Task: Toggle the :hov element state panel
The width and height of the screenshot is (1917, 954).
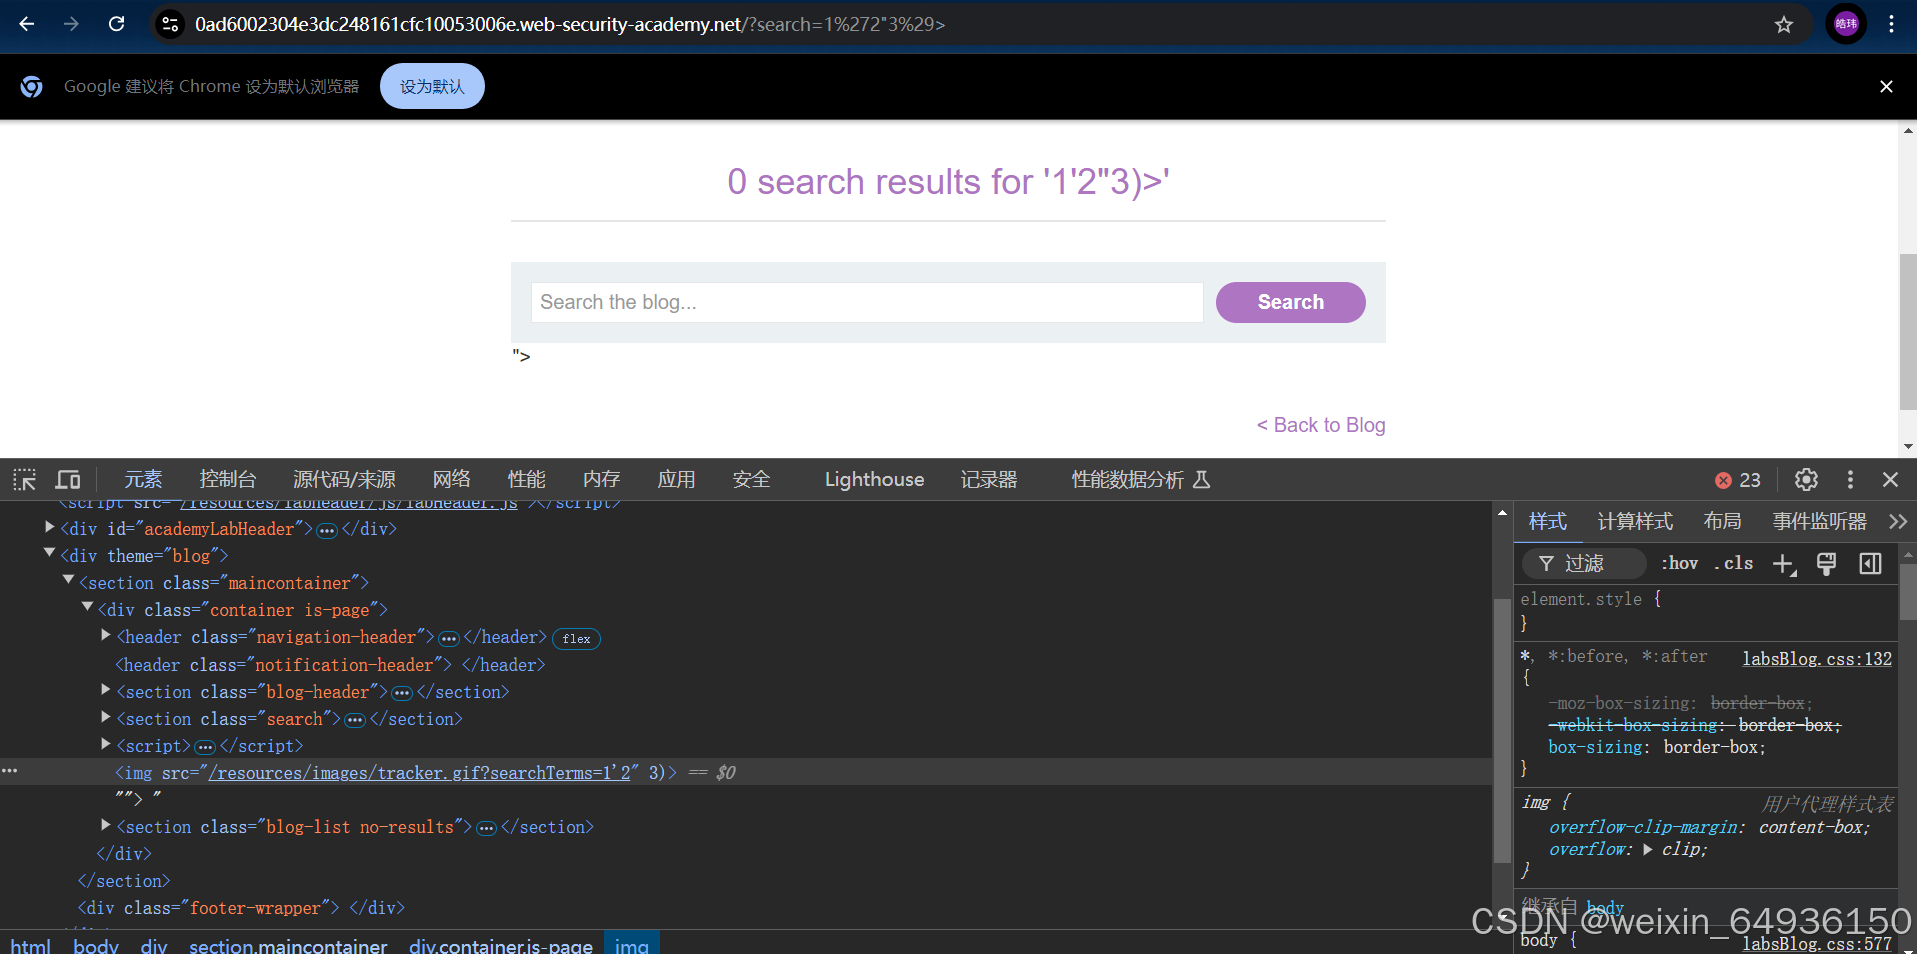Action: [1680, 564]
